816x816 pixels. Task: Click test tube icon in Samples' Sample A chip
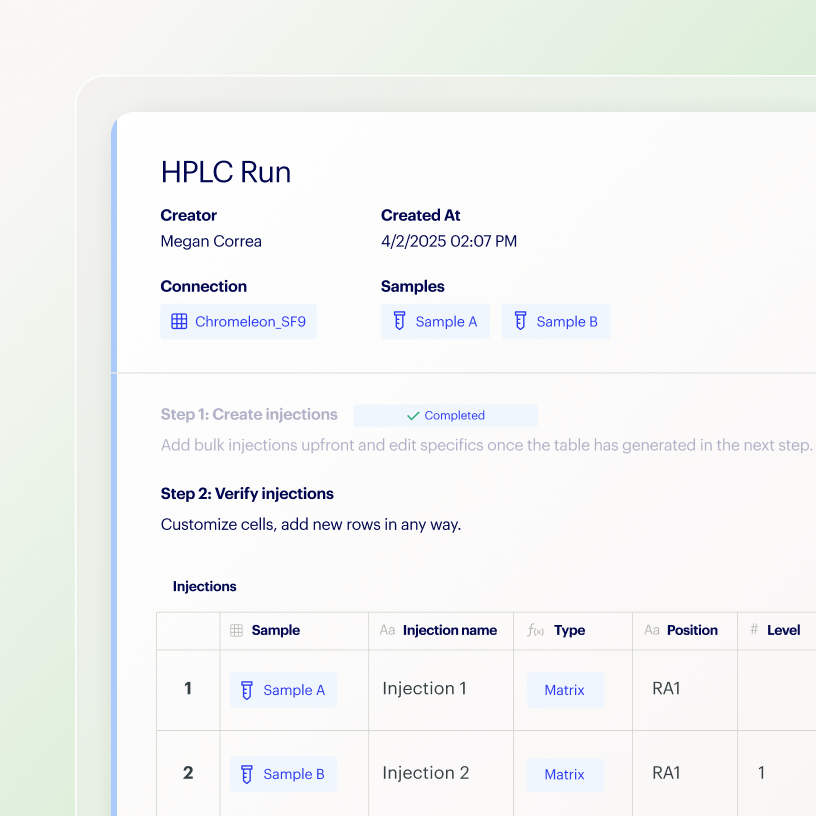click(x=399, y=321)
